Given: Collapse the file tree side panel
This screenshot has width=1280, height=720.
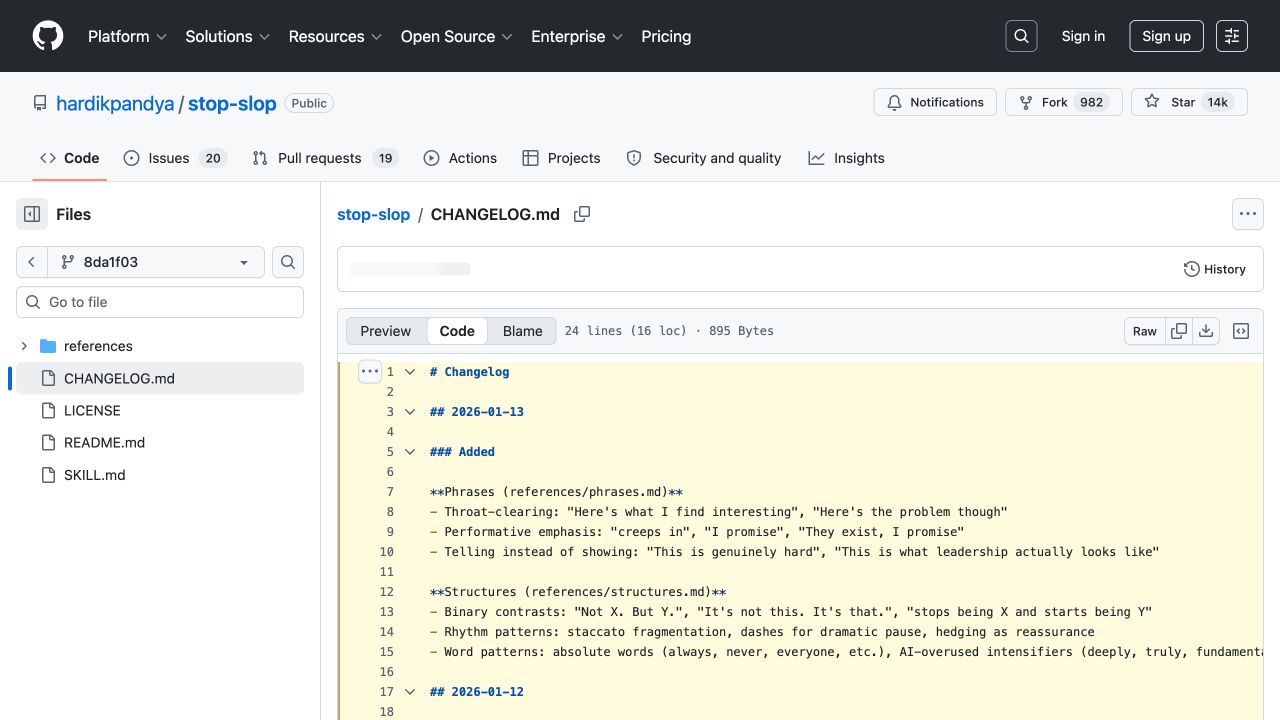Looking at the screenshot, I should [x=32, y=214].
